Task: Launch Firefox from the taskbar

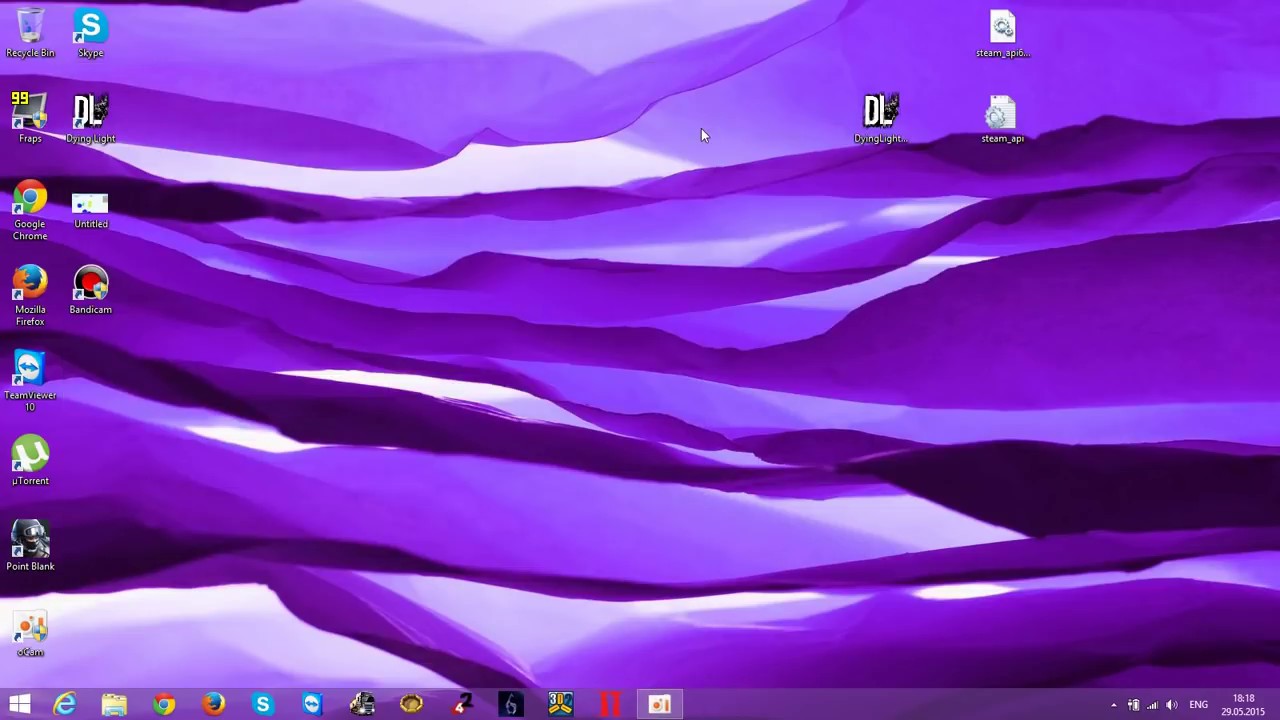Action: coord(213,705)
